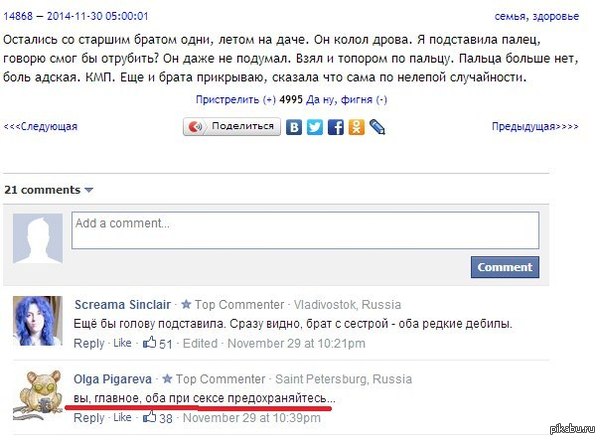
Task: Click the Поделиться share button
Action: 232,127
